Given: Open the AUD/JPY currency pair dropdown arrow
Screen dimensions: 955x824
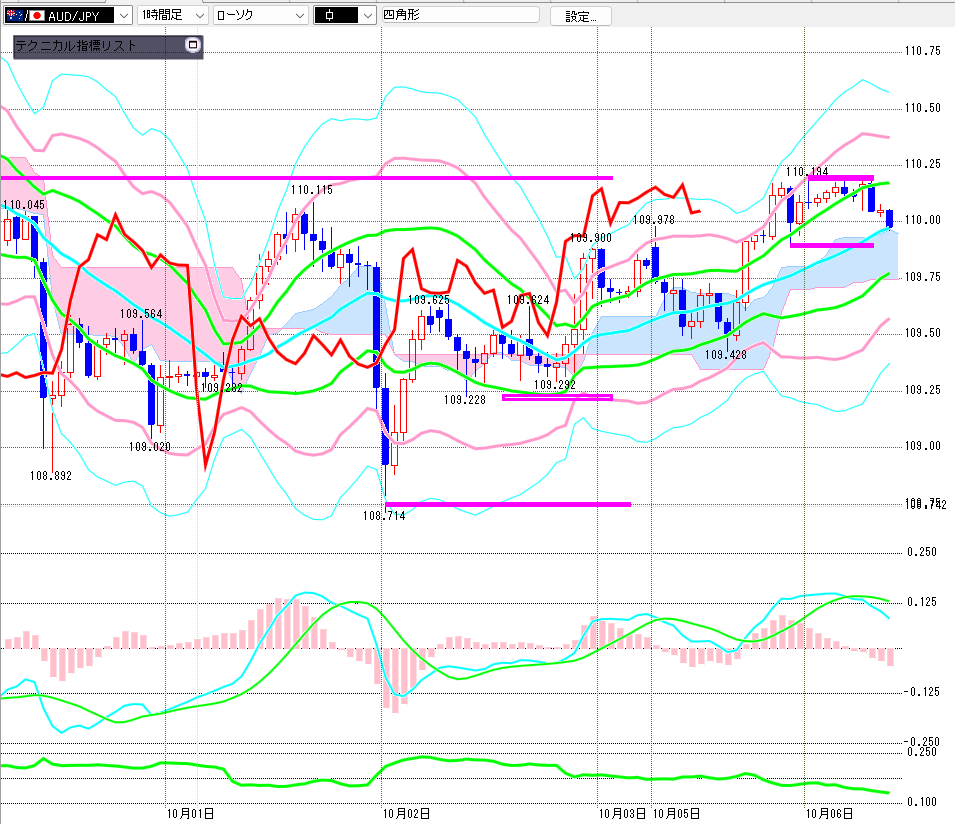Looking at the screenshot, I should tap(124, 16).
